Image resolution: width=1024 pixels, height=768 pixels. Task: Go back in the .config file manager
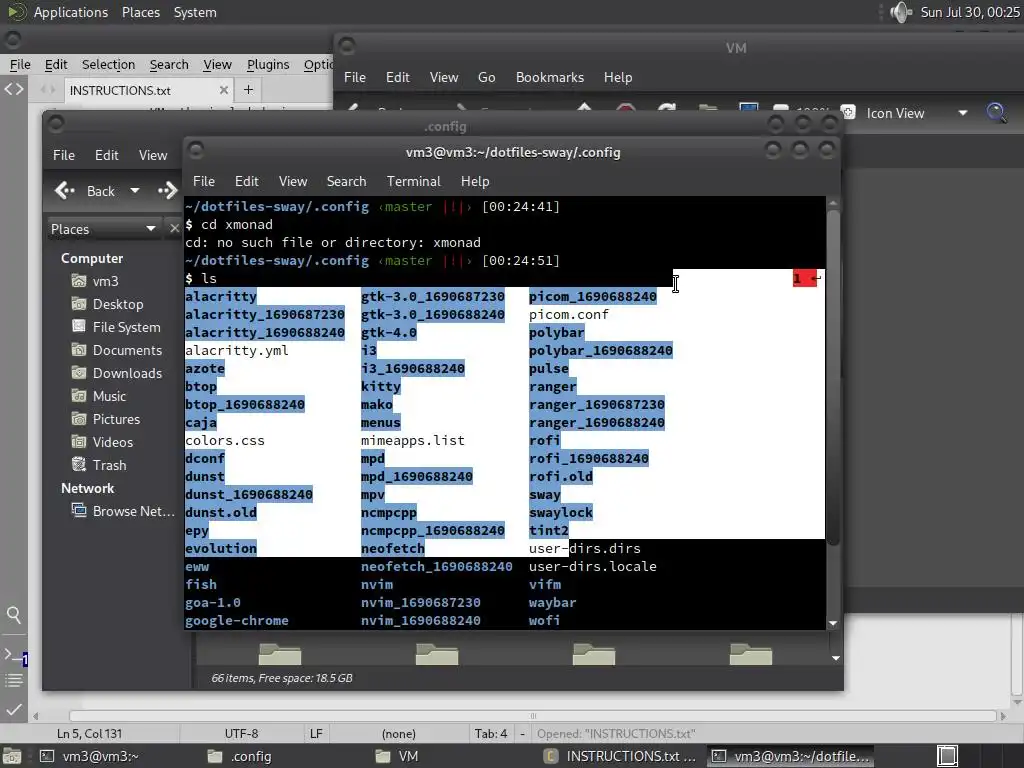(85, 191)
